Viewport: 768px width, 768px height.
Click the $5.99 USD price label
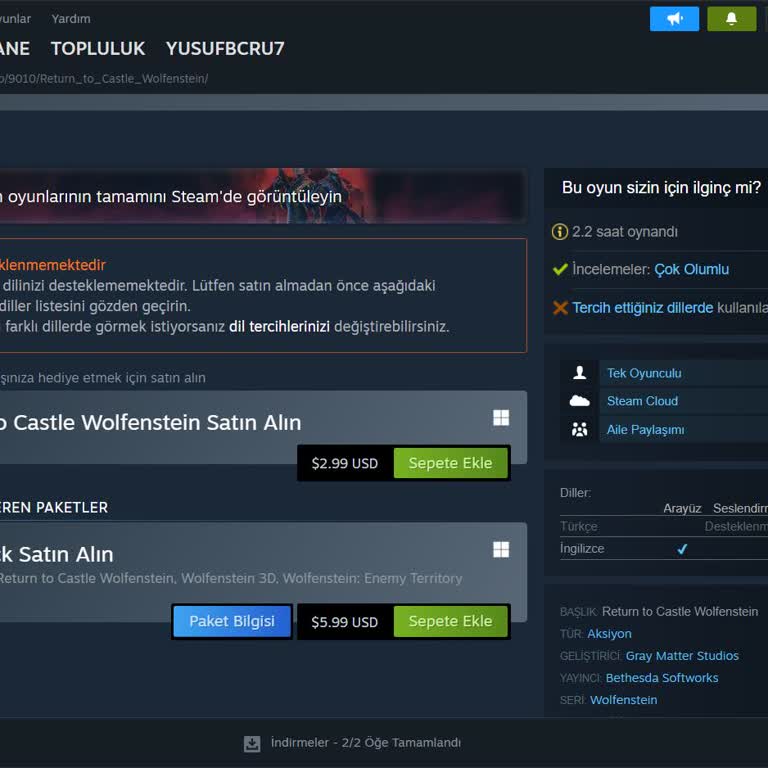pos(345,622)
